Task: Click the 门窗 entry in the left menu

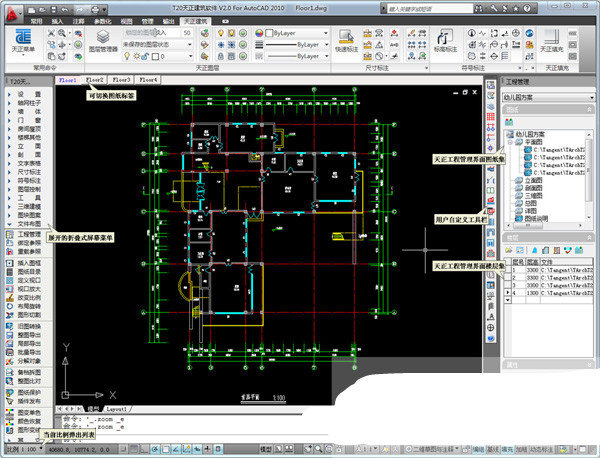Action: coord(28,129)
